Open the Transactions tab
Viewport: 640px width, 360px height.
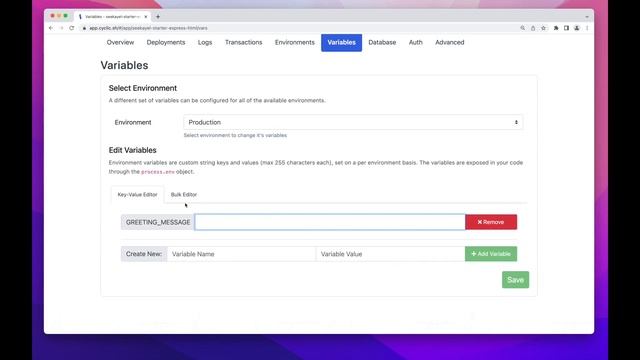click(x=244, y=42)
